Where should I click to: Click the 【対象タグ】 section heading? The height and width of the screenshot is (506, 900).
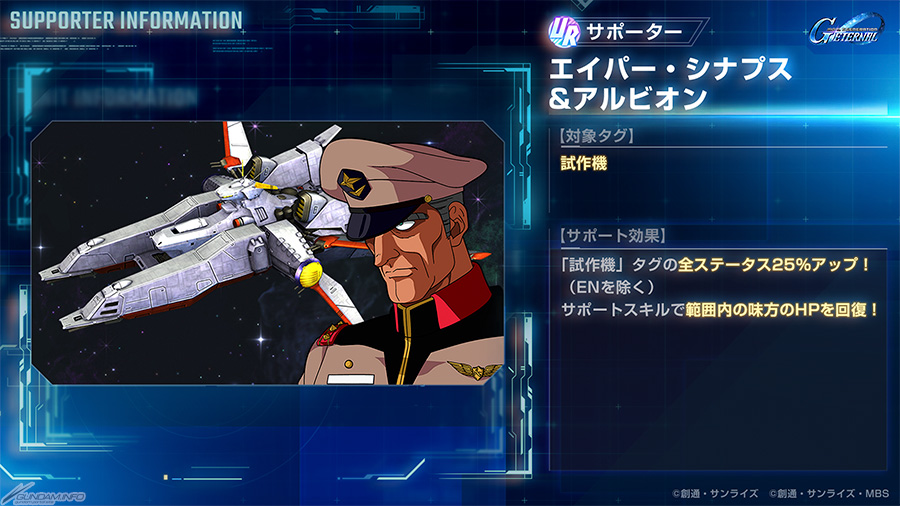point(596,136)
